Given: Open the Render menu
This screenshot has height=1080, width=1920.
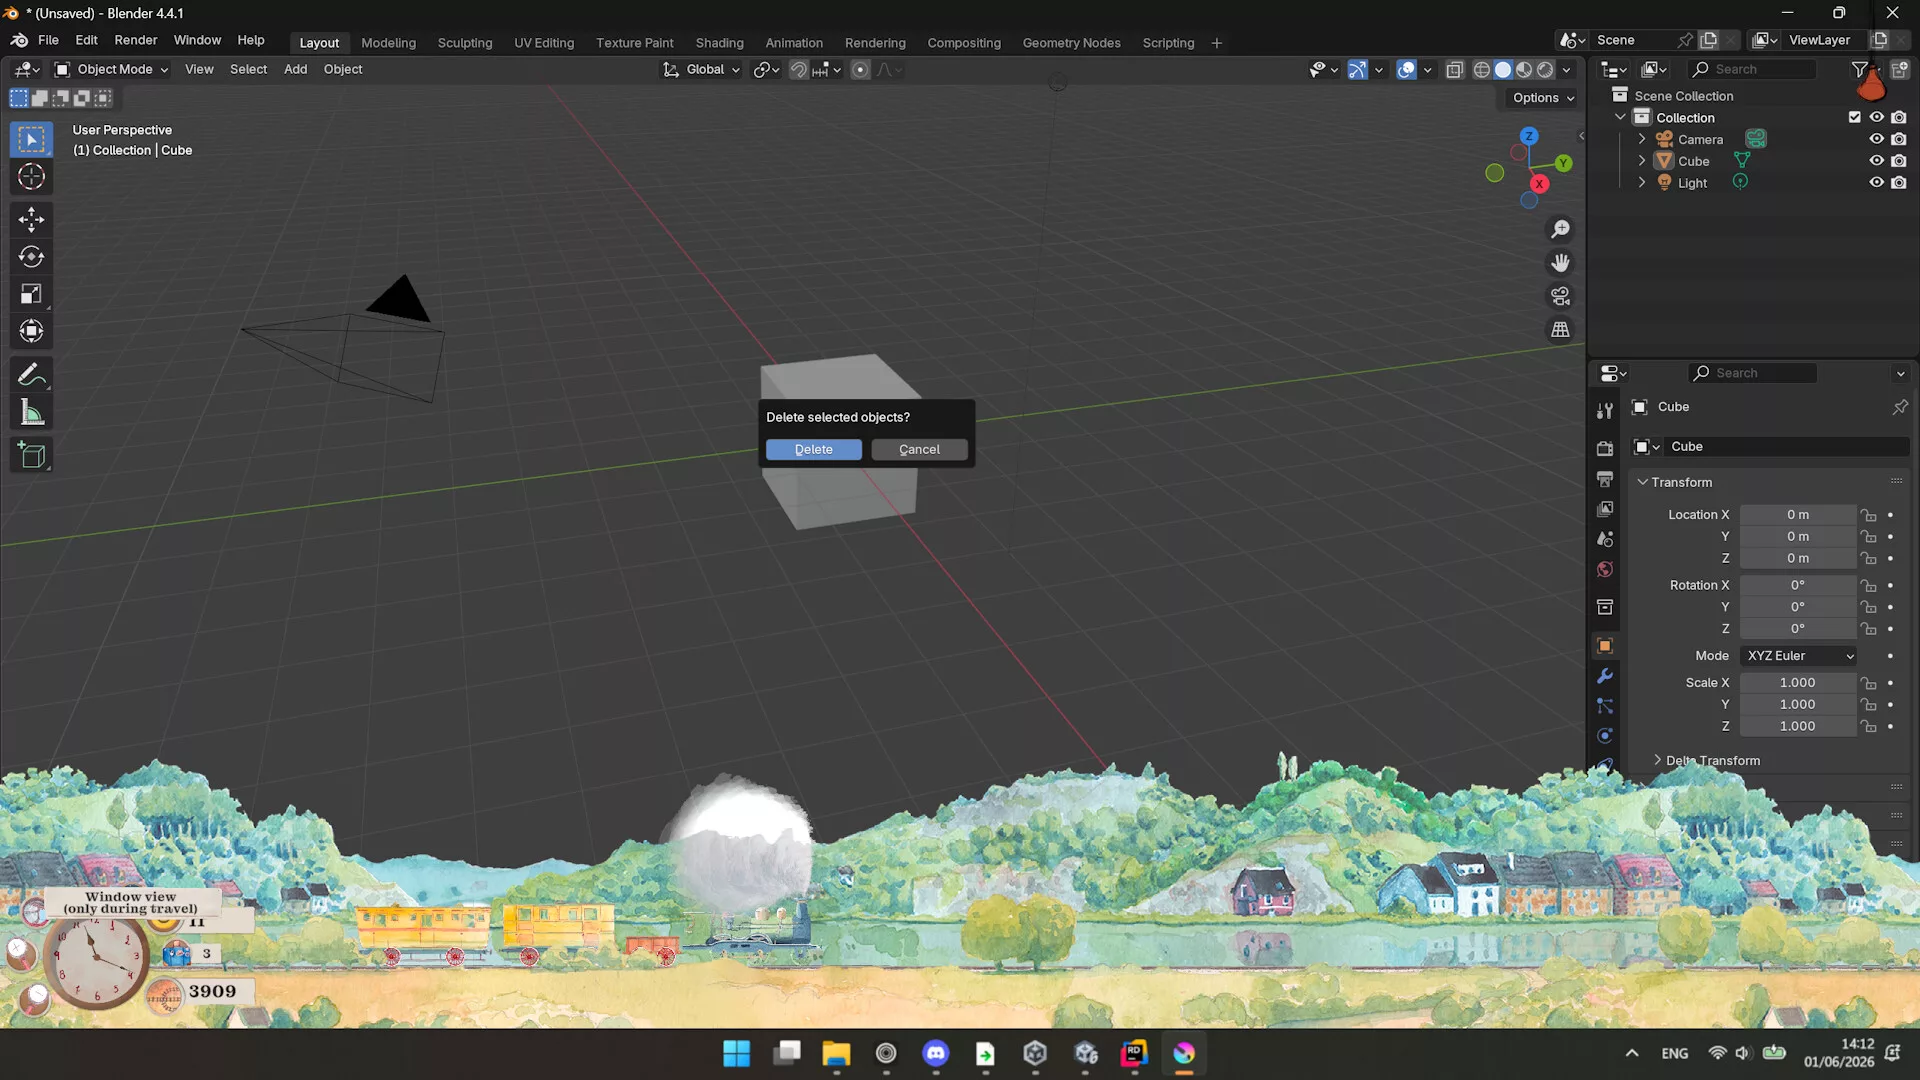Looking at the screenshot, I should tap(135, 40).
